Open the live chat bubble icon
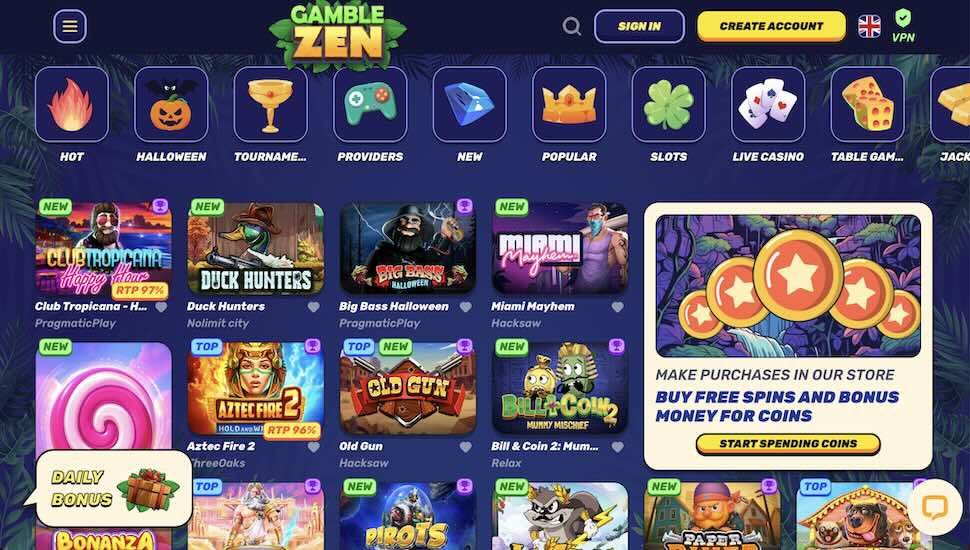Image resolution: width=970 pixels, height=550 pixels. coord(935,507)
